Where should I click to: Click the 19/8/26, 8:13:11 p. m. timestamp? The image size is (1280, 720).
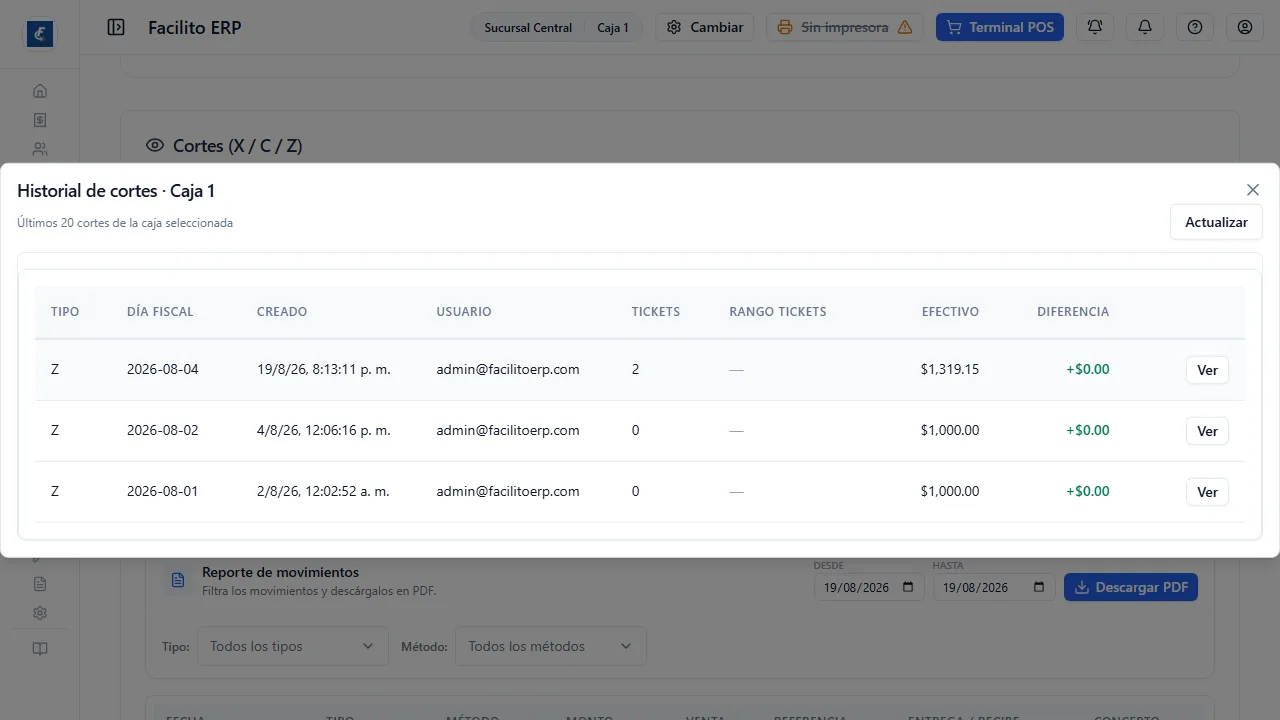coord(324,369)
